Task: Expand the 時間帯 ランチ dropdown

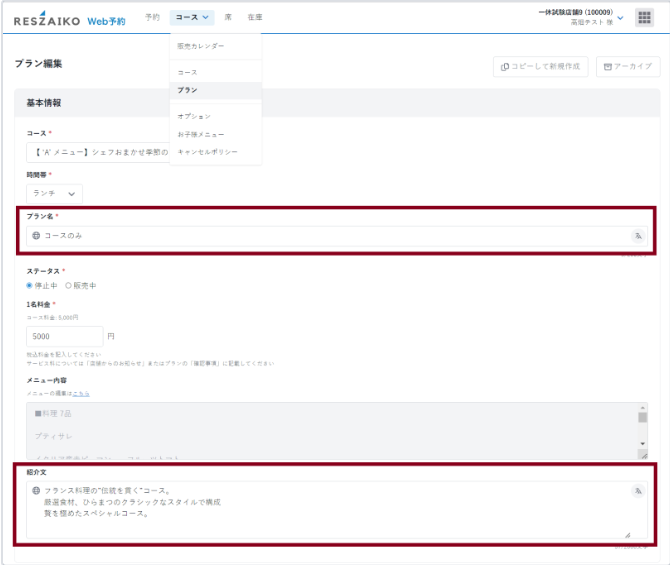Action: point(55,193)
